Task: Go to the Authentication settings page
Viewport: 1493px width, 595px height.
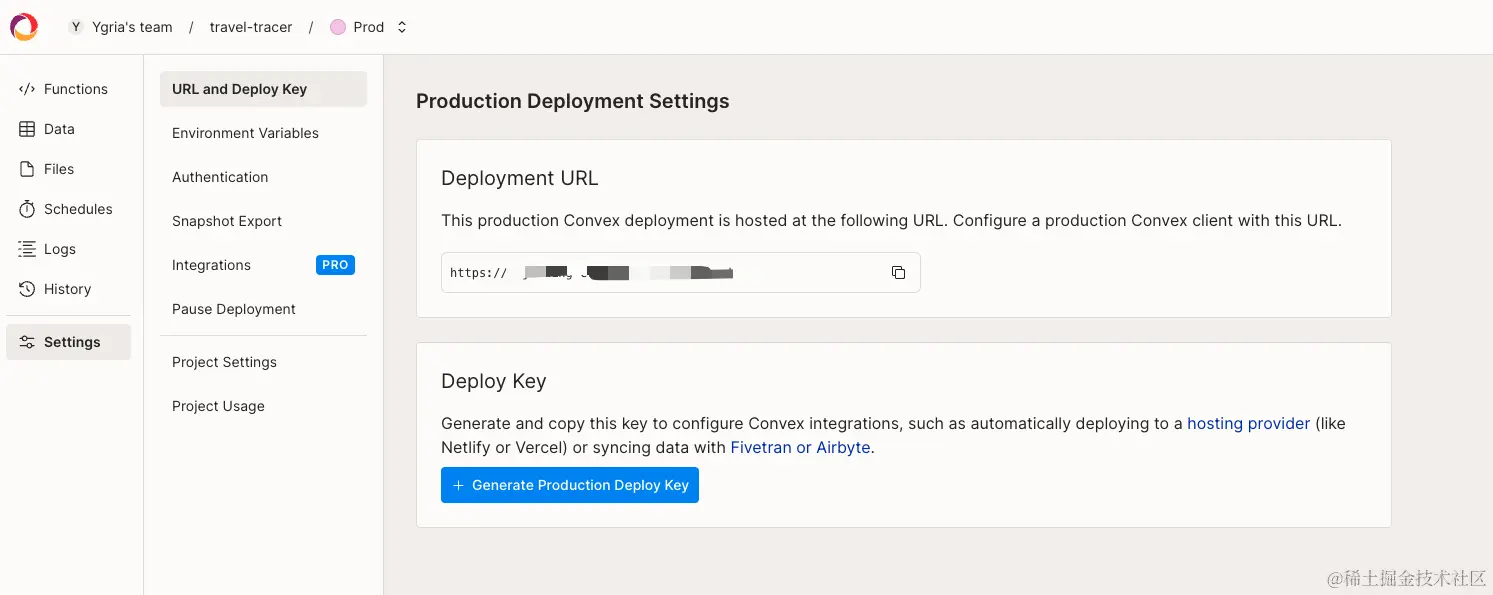Action: (220, 177)
